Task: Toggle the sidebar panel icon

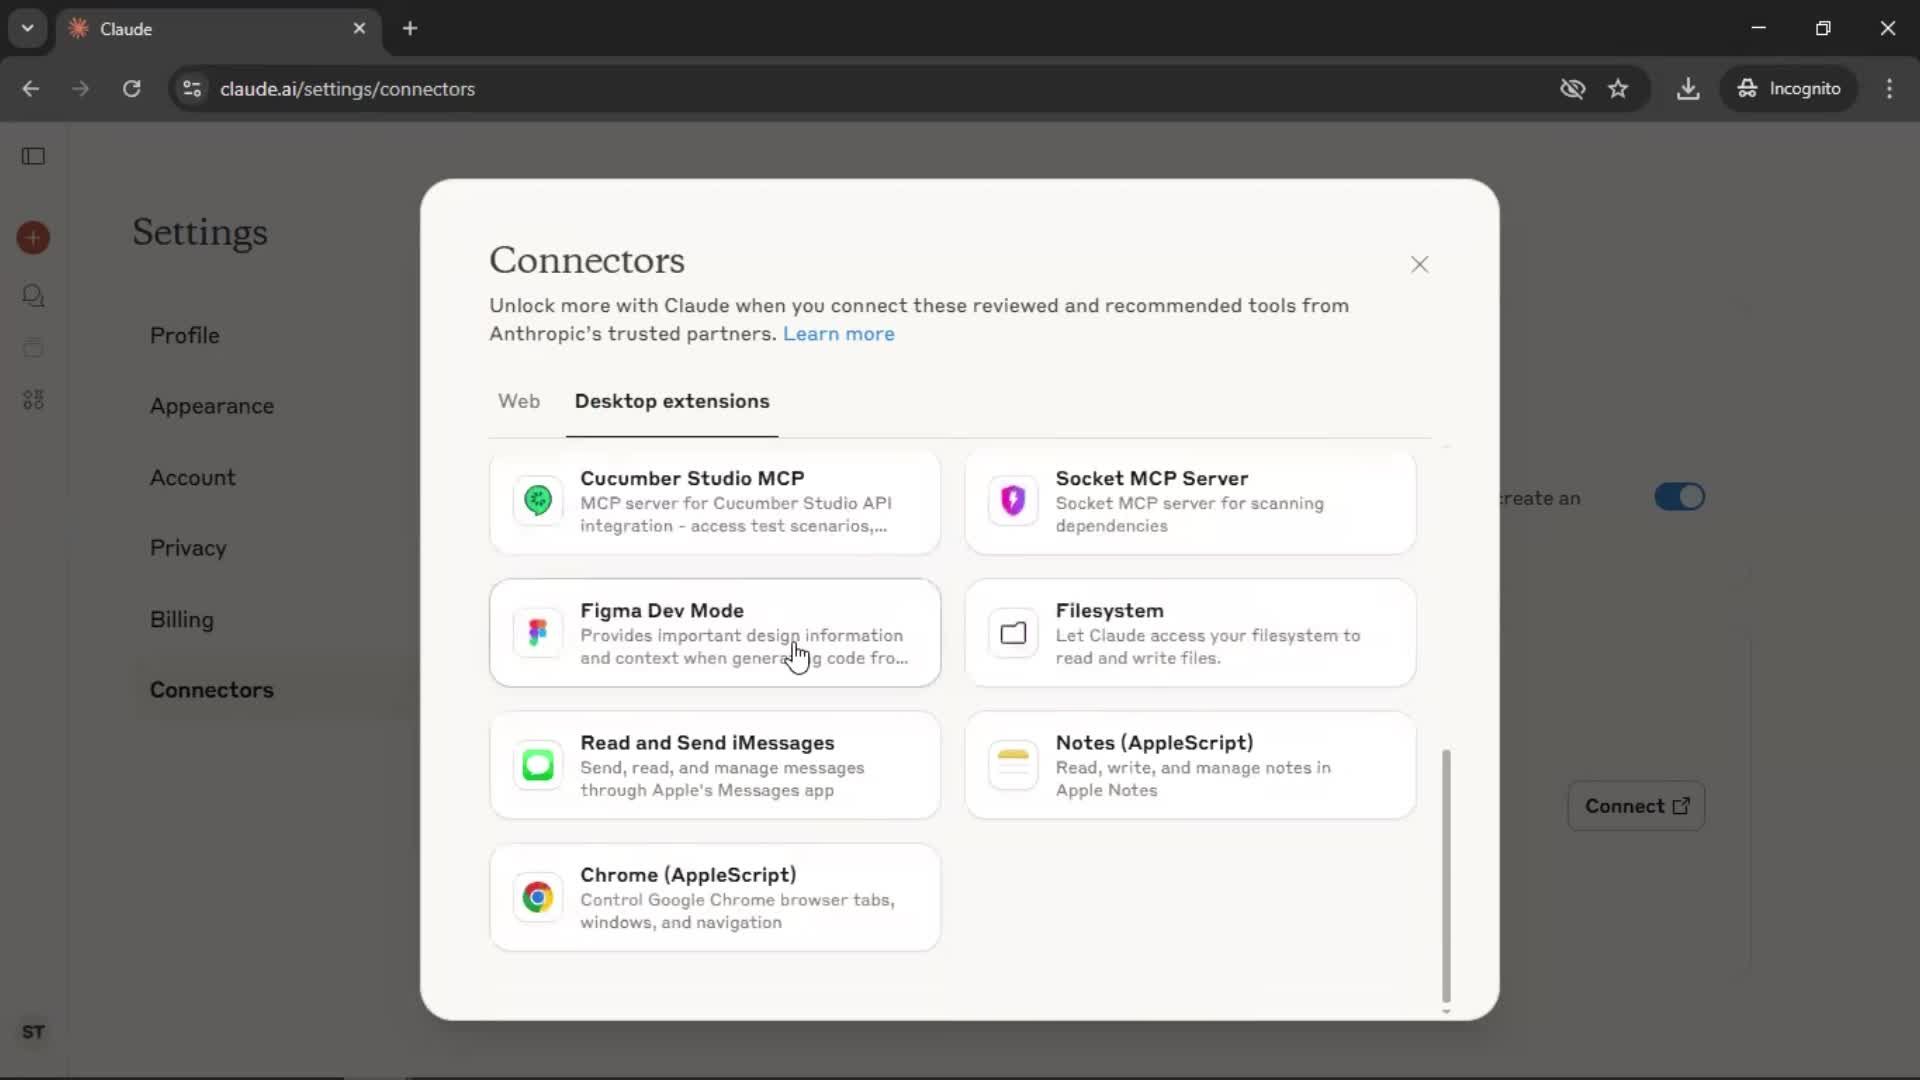Action: (x=33, y=156)
